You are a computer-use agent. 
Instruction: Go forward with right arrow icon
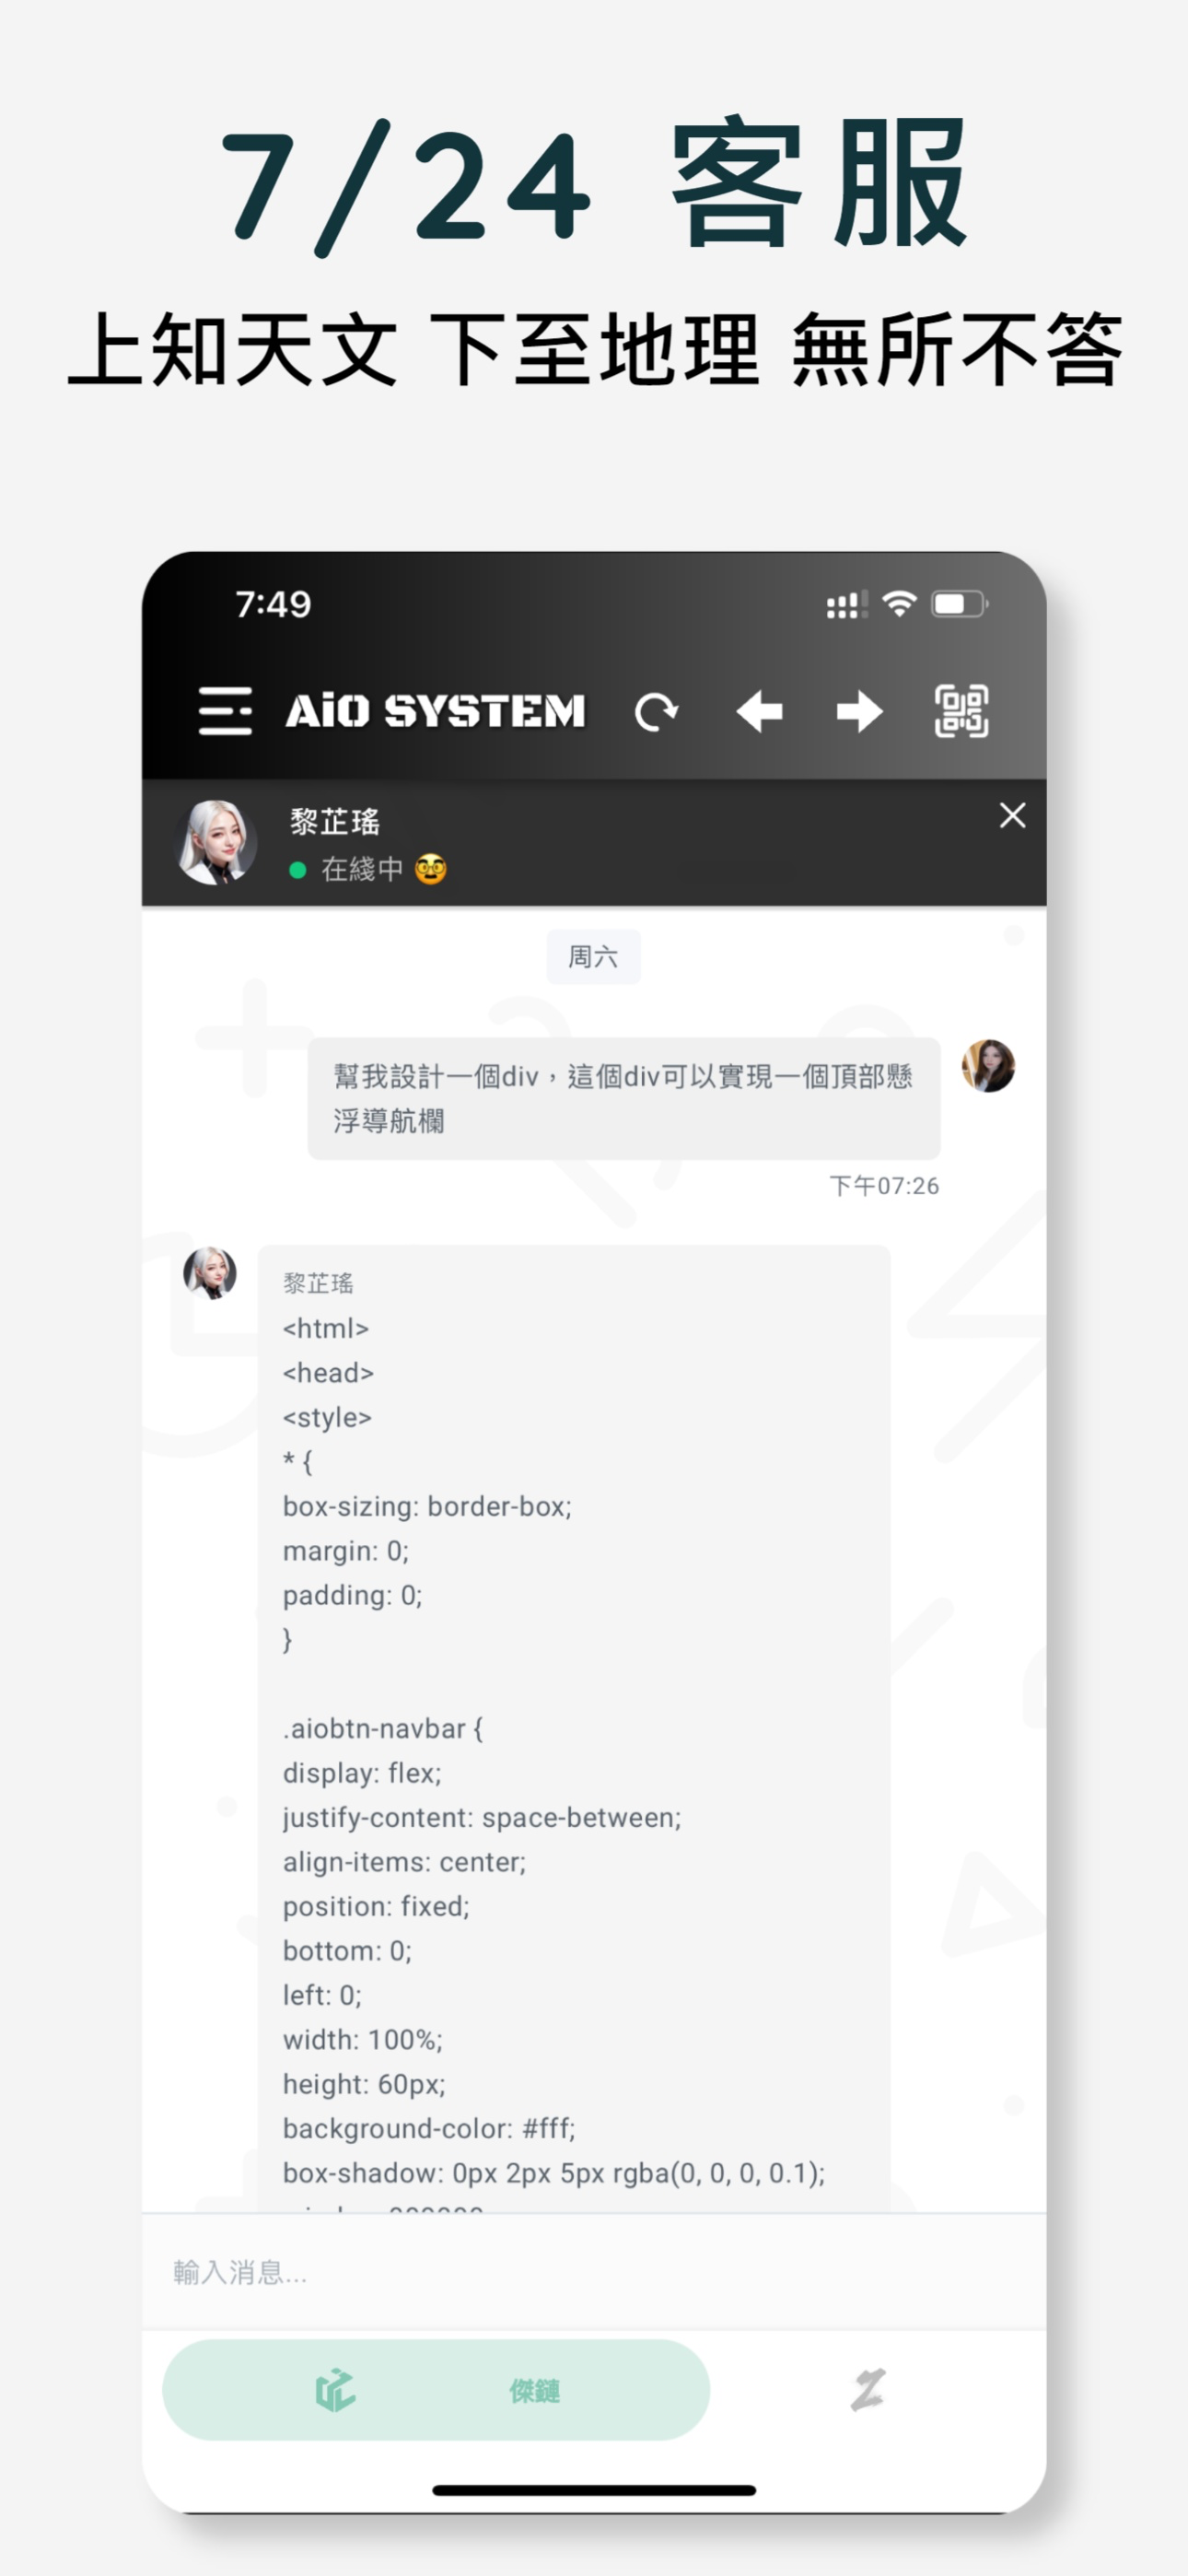coord(860,712)
